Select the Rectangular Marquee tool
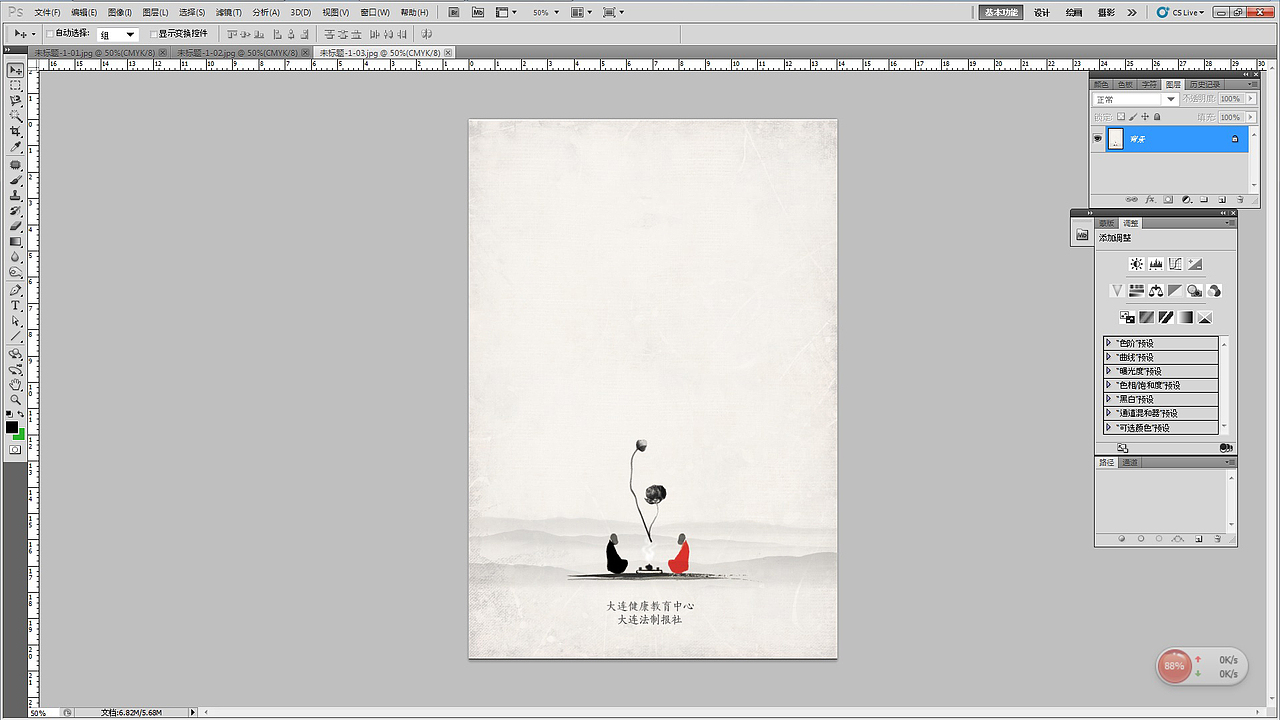The width and height of the screenshot is (1280, 720). pos(15,86)
